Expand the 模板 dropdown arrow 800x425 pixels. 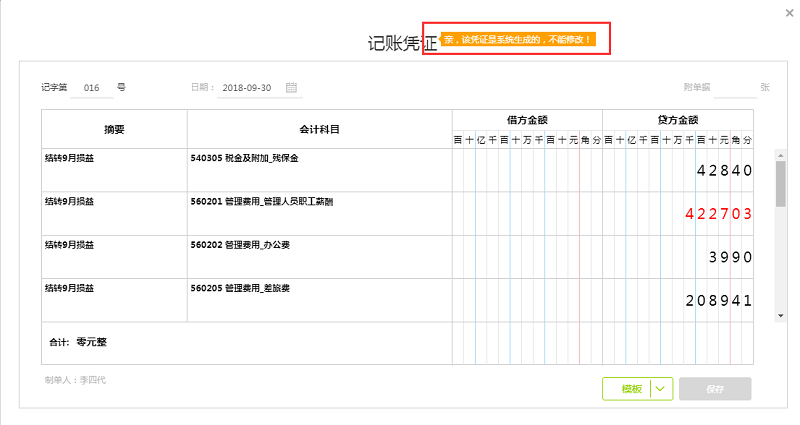662,389
